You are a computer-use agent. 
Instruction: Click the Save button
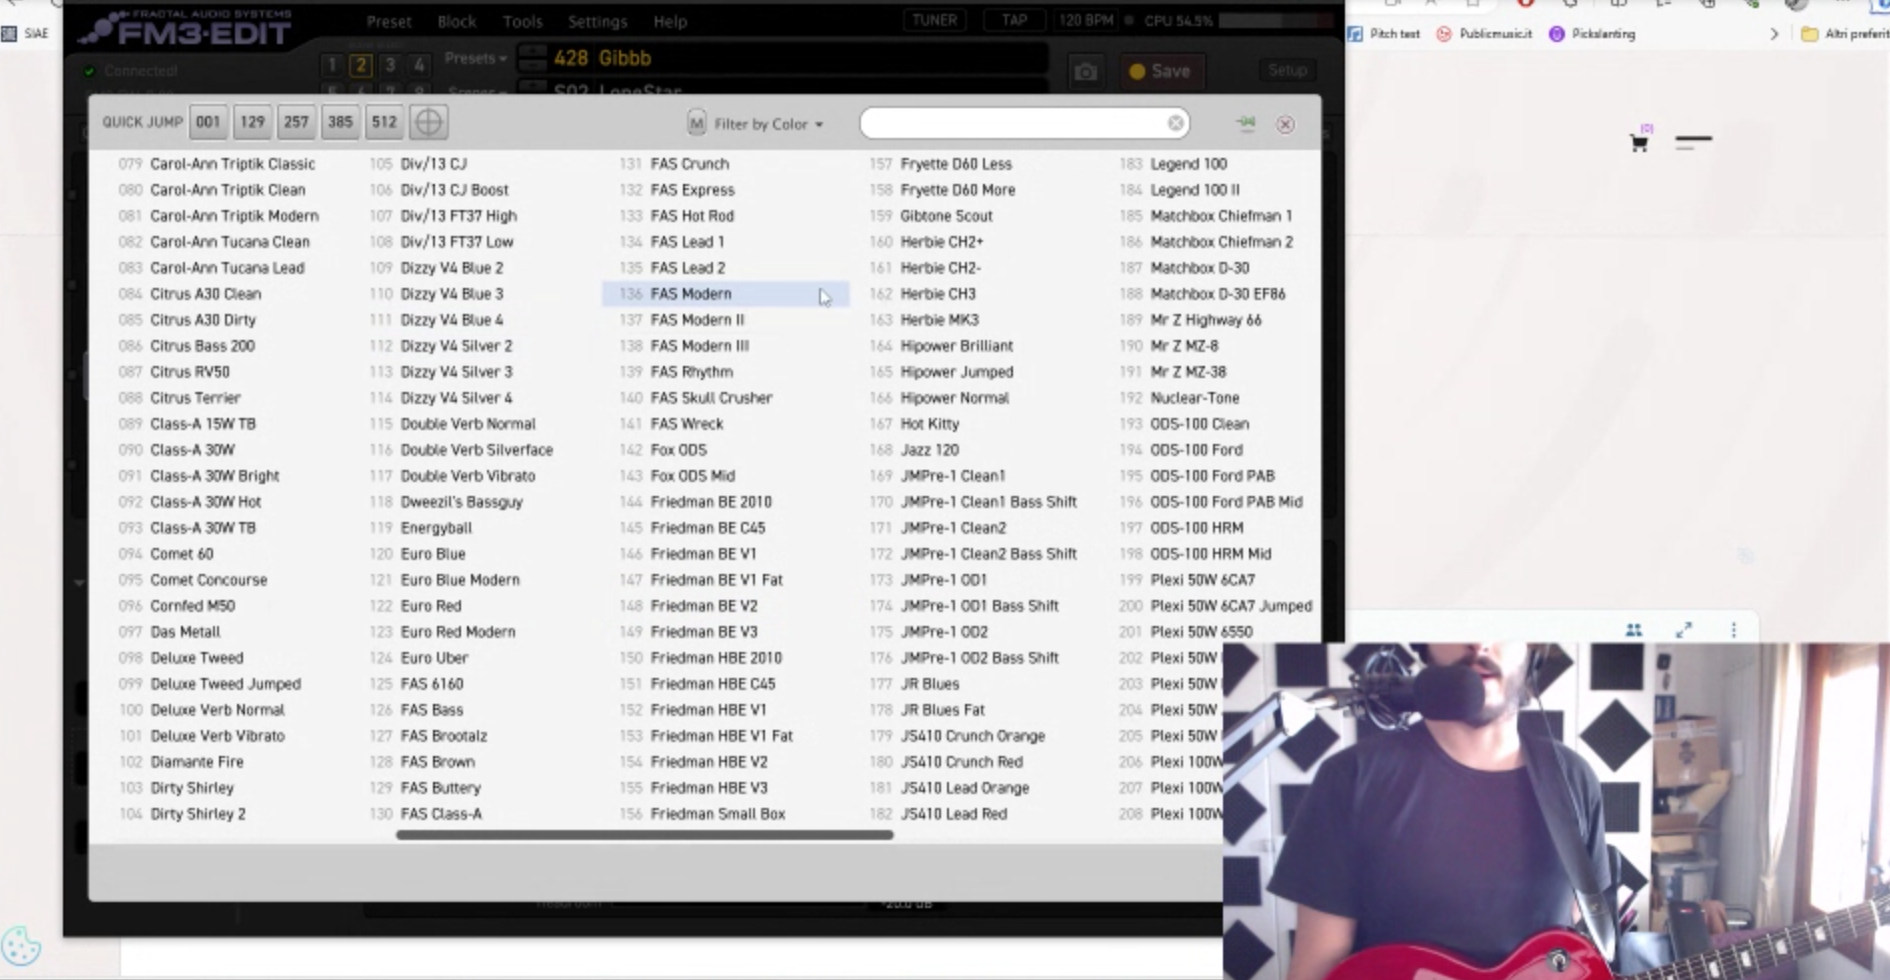coord(1160,71)
